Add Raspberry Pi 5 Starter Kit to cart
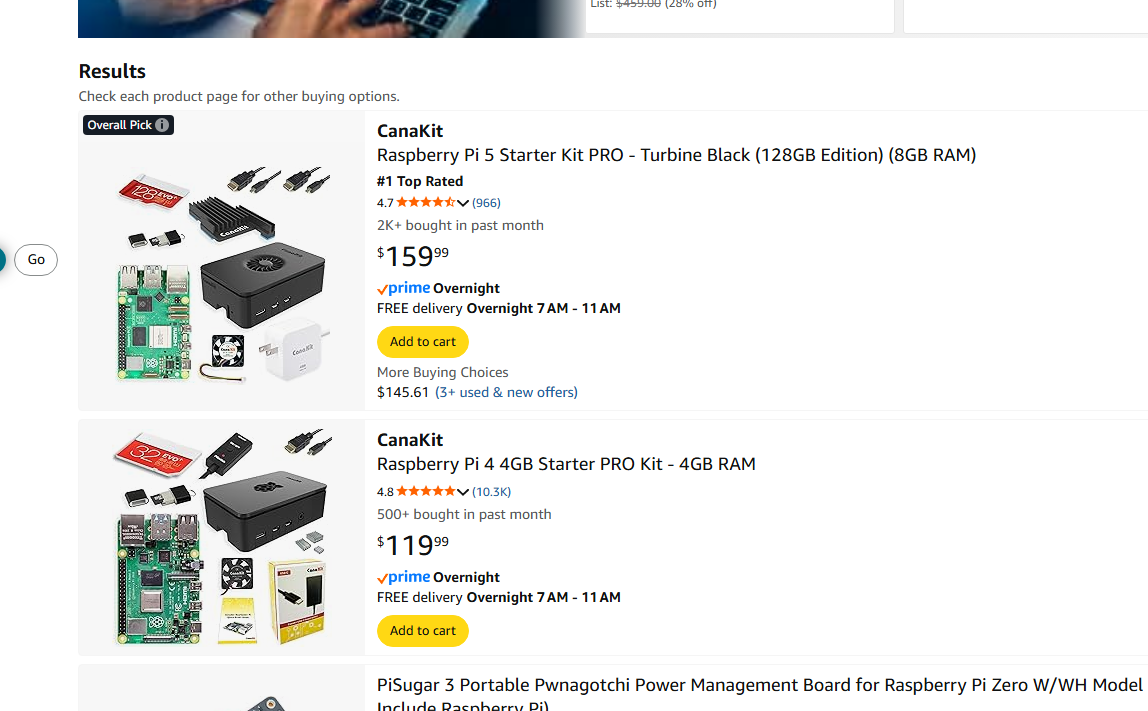This screenshot has height=711, width=1148. 422,342
